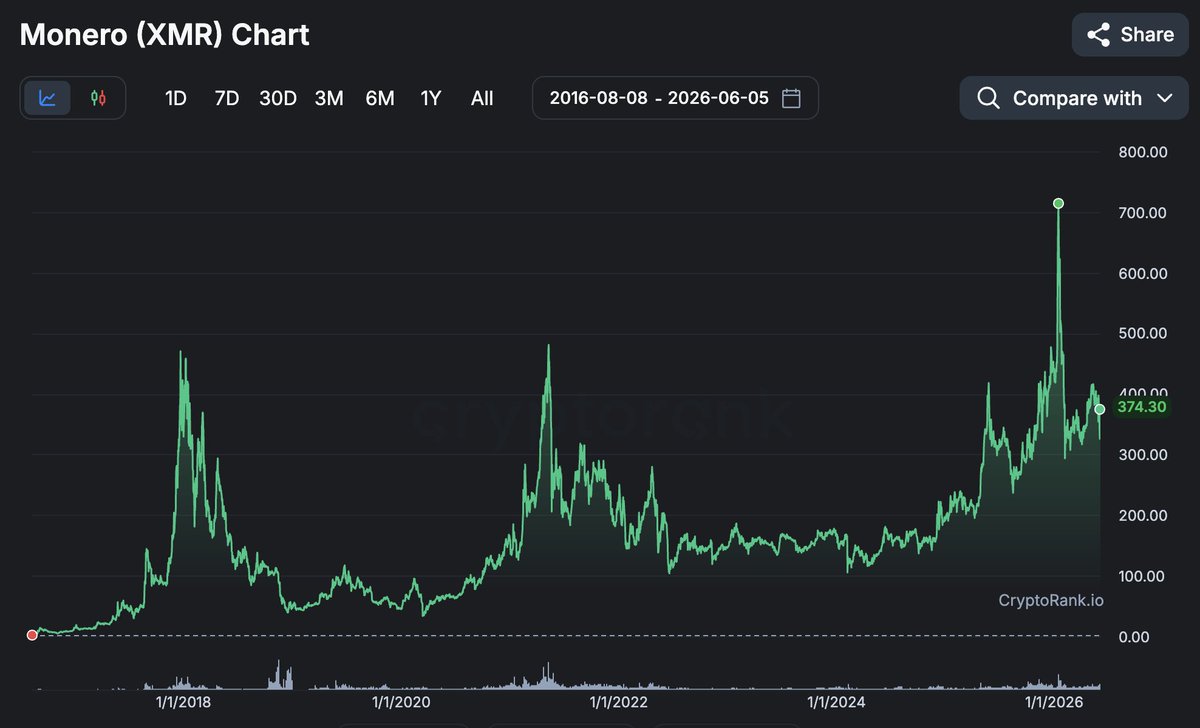Click the magnifier icon in Compare with
This screenshot has width=1200, height=728.
tap(988, 98)
